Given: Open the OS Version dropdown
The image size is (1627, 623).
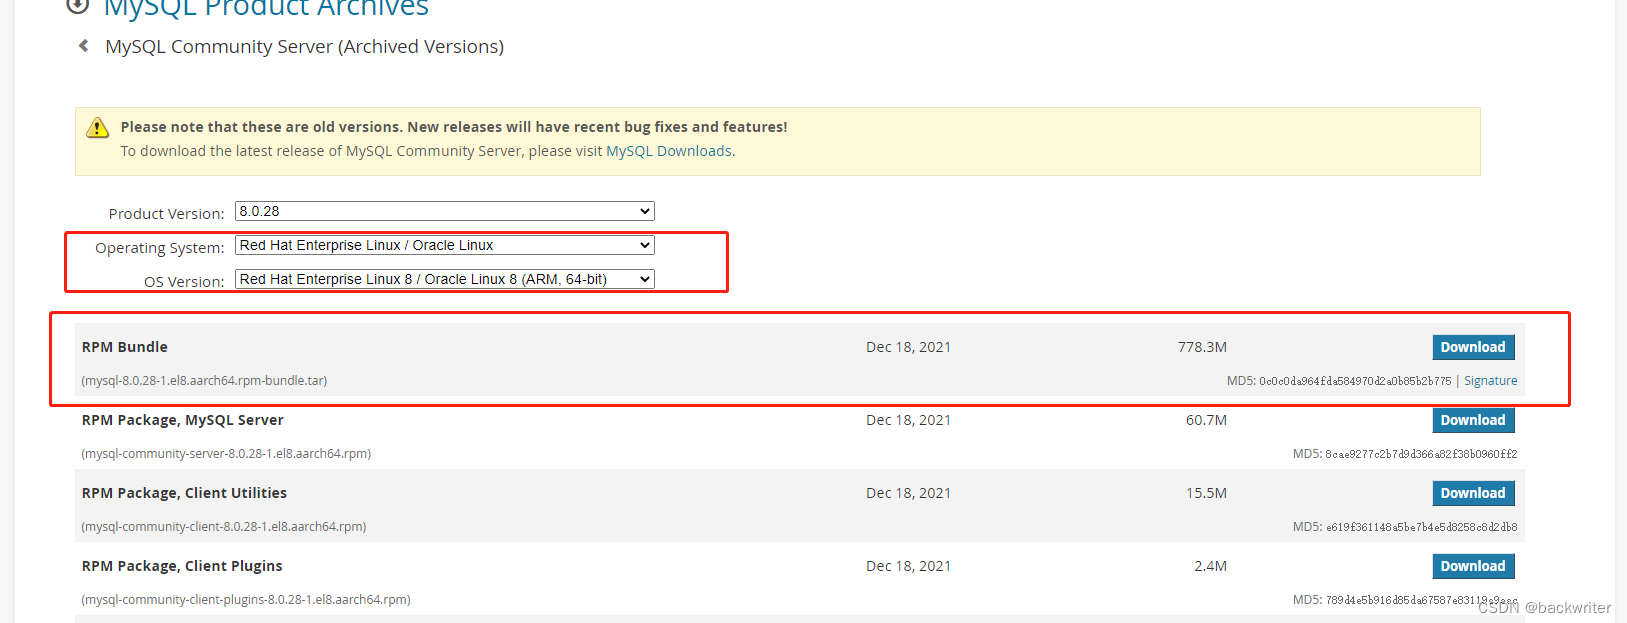Looking at the screenshot, I should pyautogui.click(x=445, y=279).
